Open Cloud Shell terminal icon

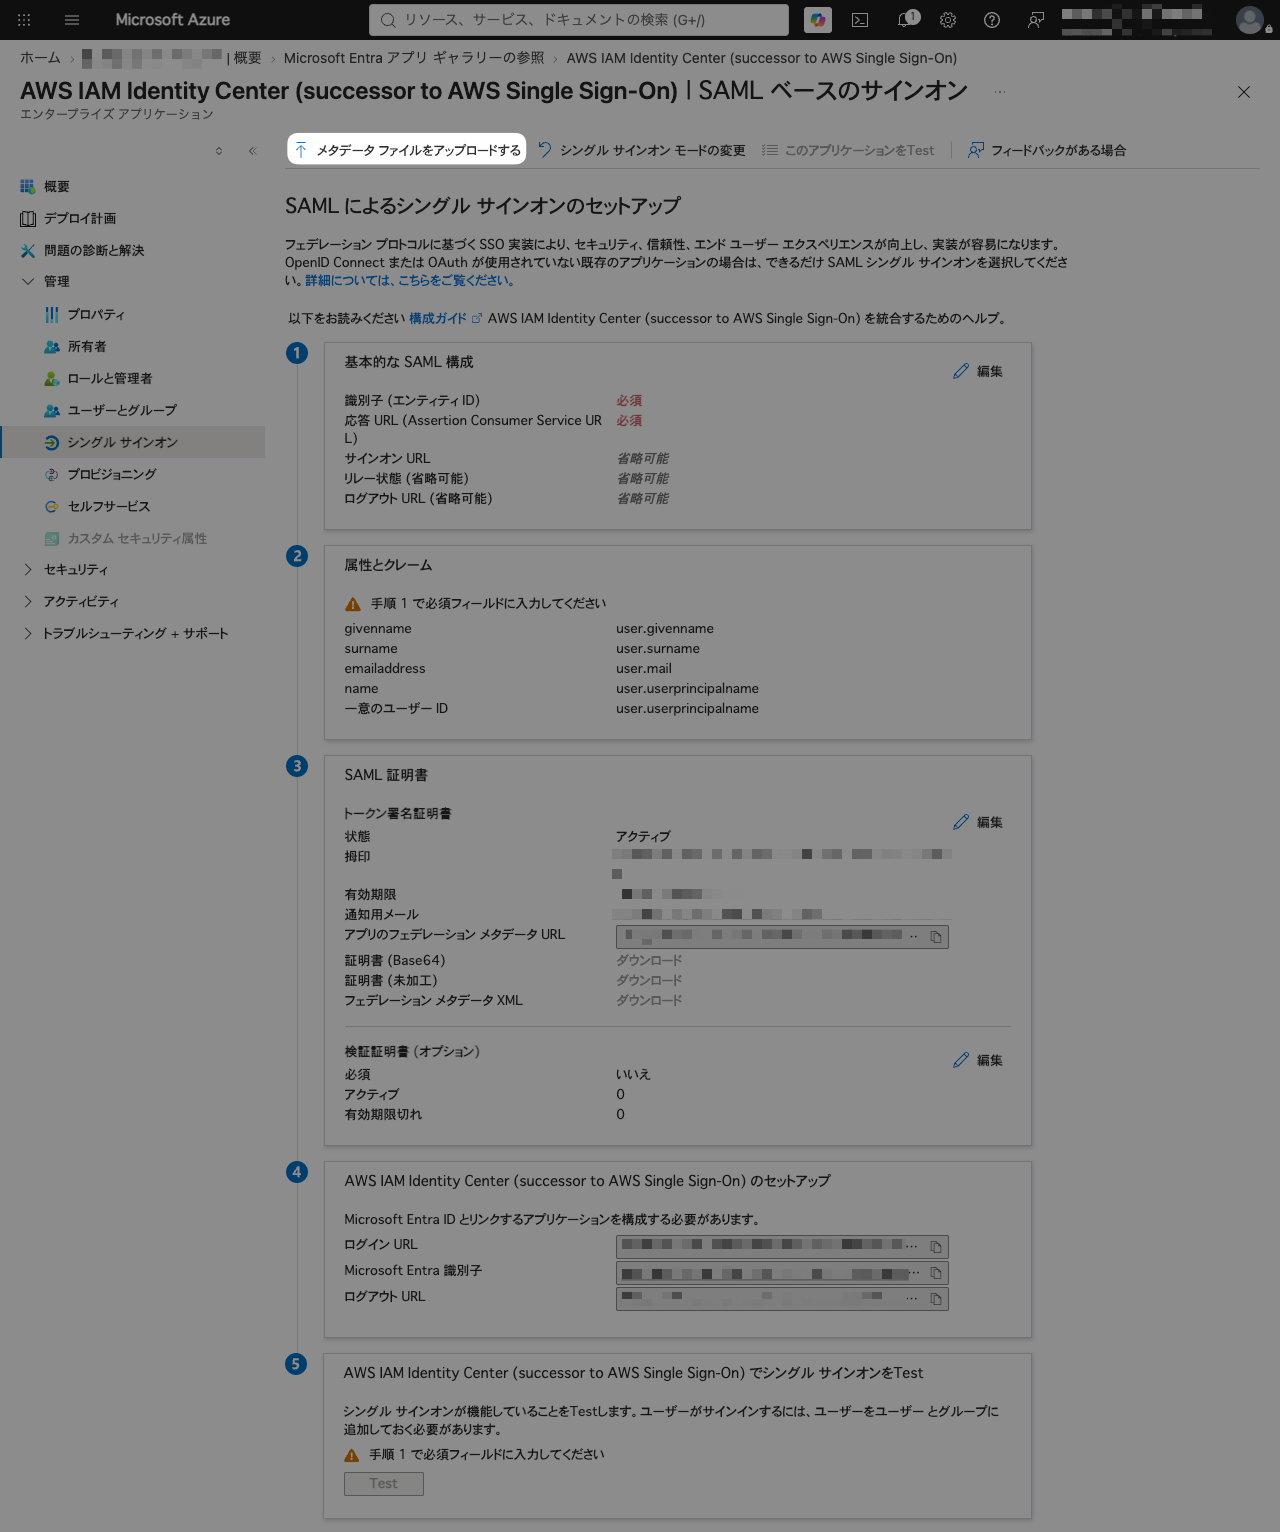tap(860, 20)
